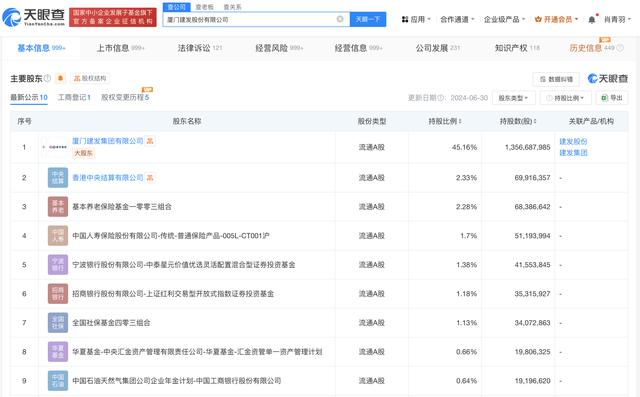Click the 招商银行 shareholder logo in row 6
Viewport: 640px width, 397px height.
pos(58,293)
